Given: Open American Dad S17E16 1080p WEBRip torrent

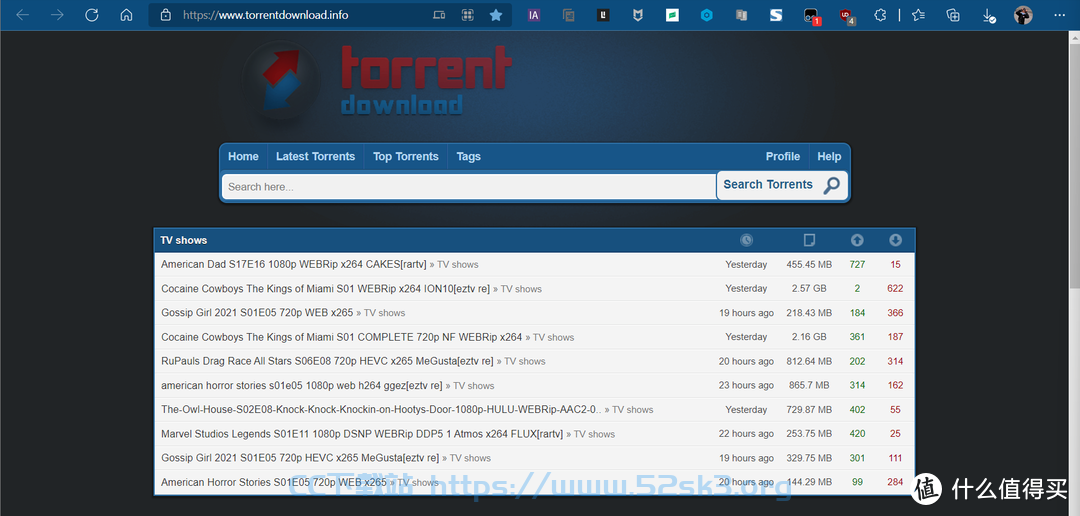Looking at the screenshot, I should [294, 265].
